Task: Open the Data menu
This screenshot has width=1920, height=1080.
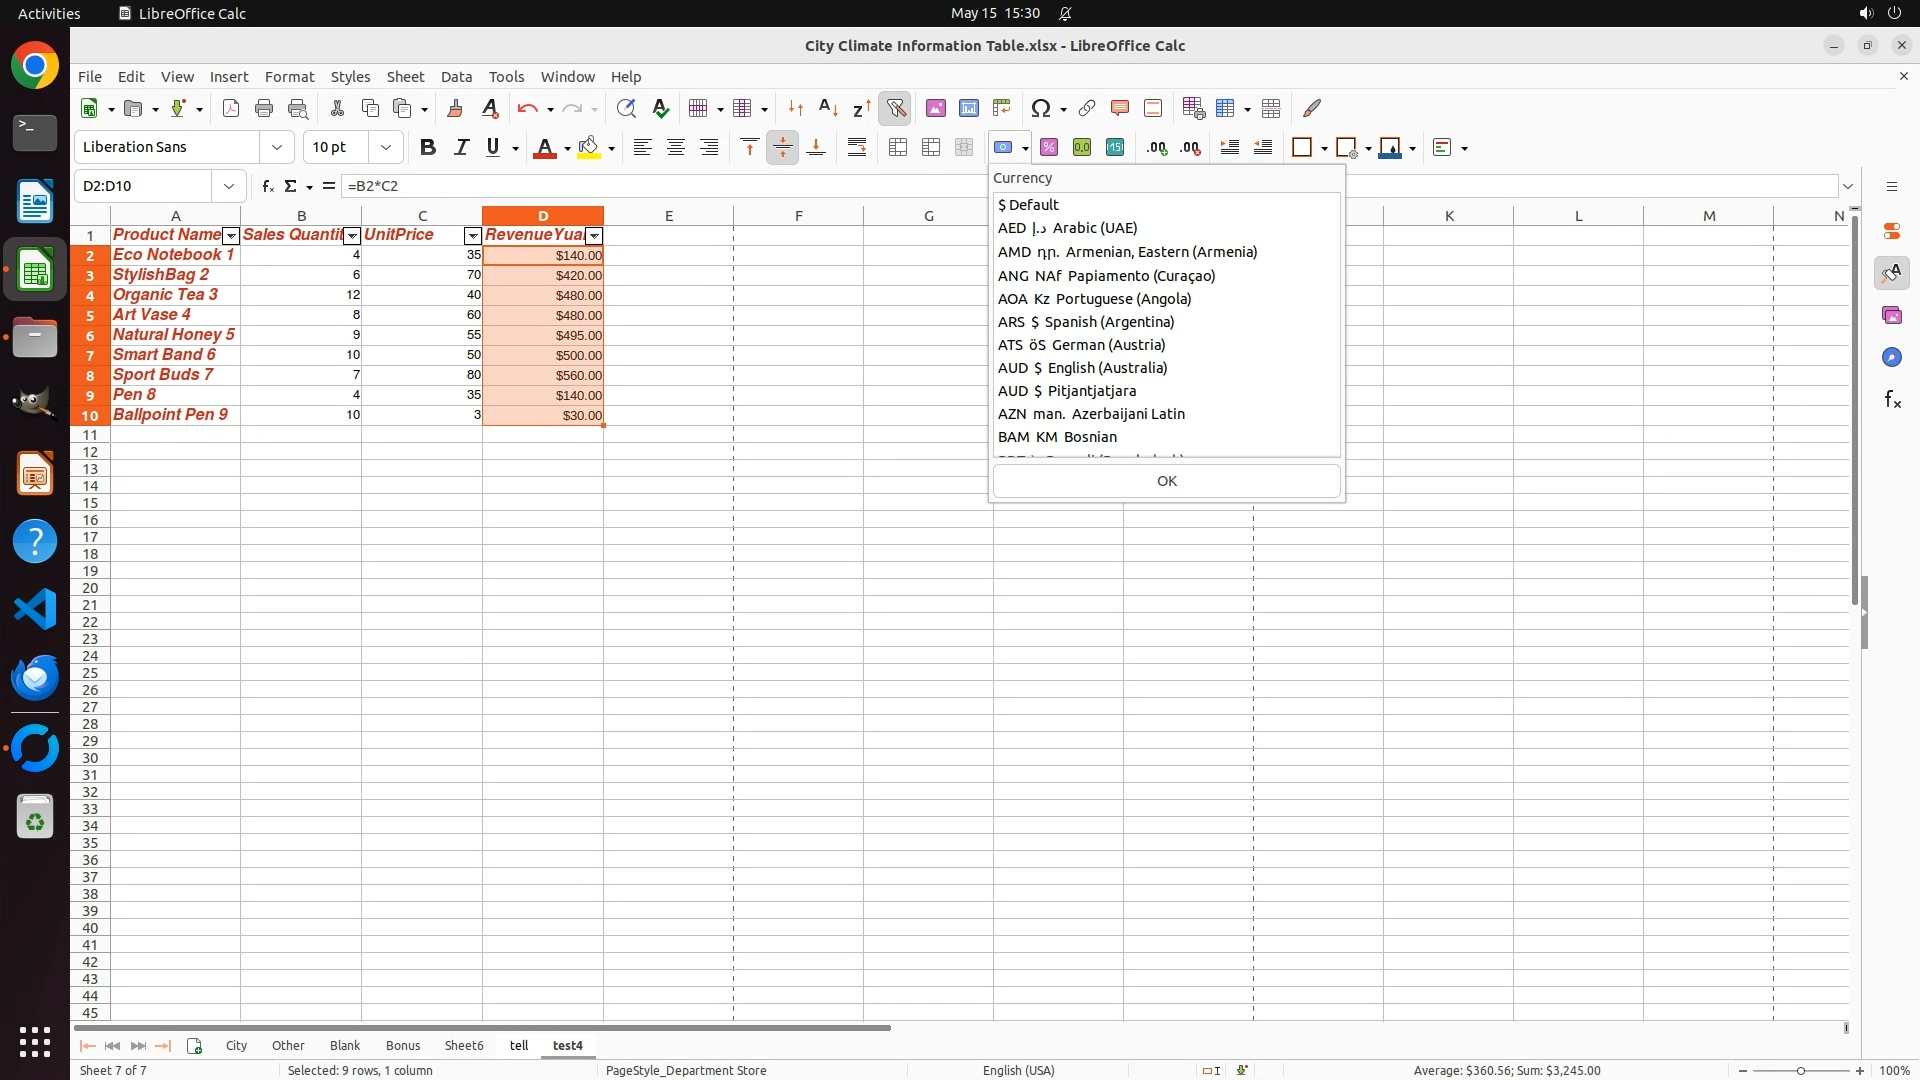Action: point(456,77)
